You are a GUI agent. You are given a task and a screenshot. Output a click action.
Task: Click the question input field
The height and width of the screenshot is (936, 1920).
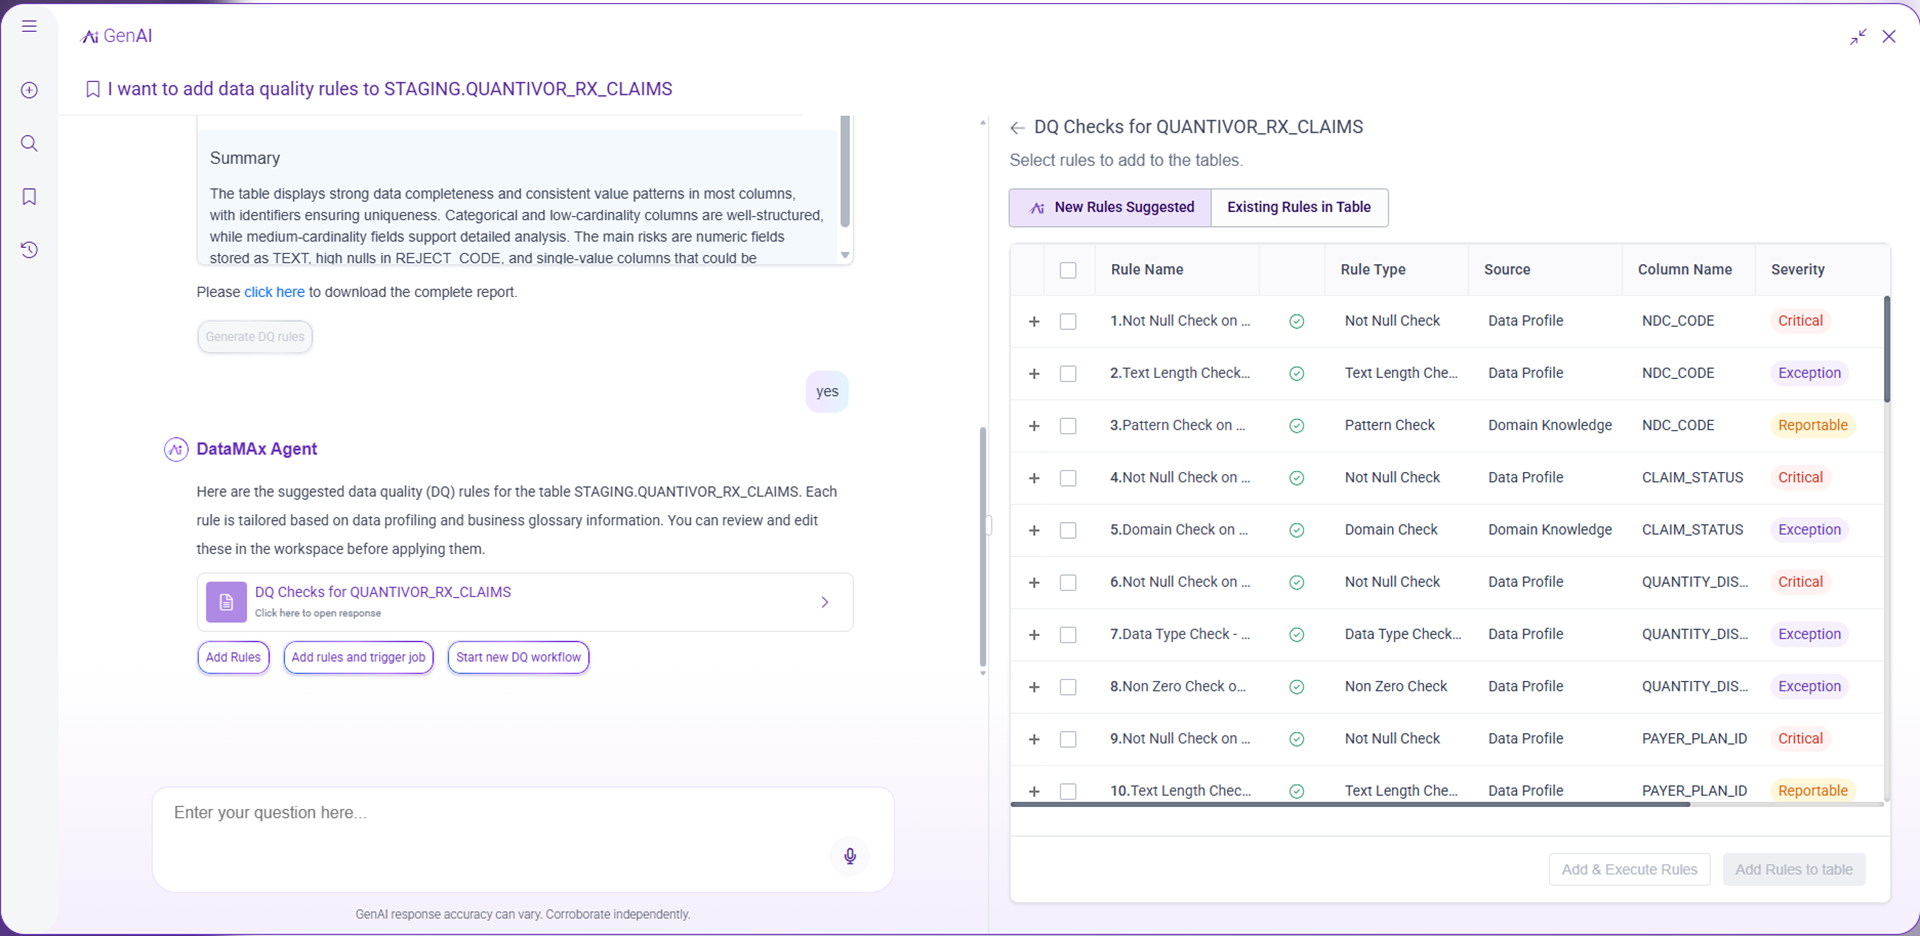tap(500, 813)
